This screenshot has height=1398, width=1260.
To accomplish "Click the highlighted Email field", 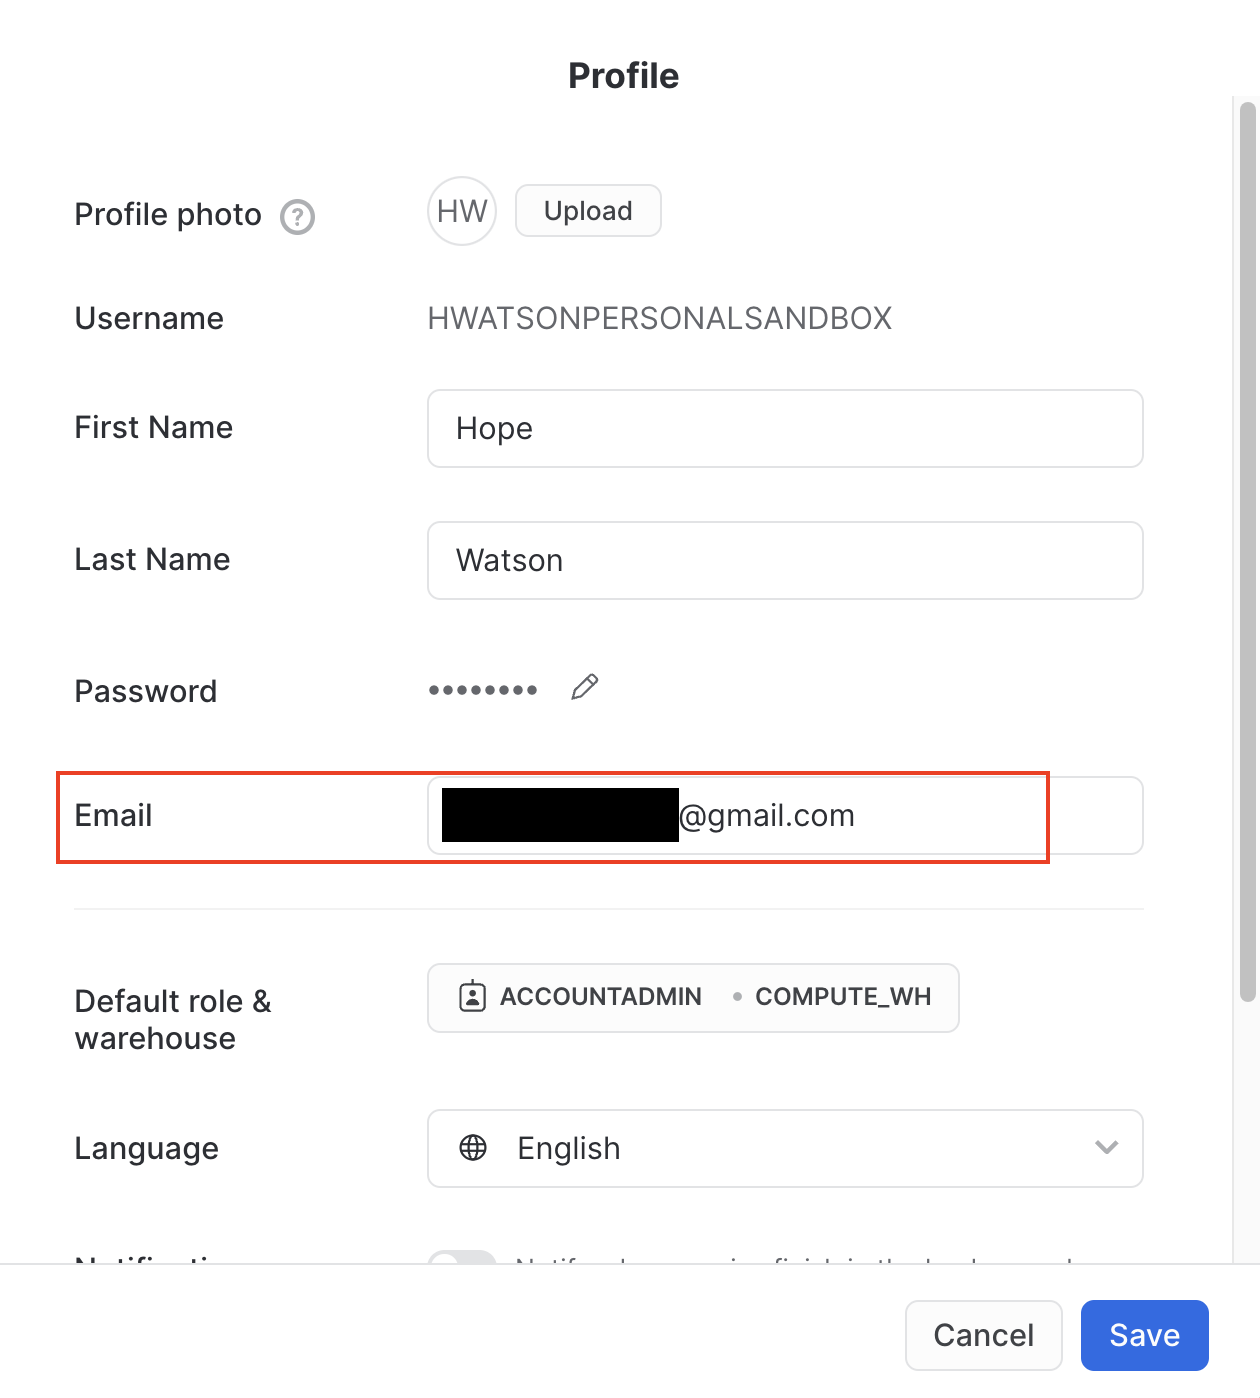I will pyautogui.click(x=785, y=815).
